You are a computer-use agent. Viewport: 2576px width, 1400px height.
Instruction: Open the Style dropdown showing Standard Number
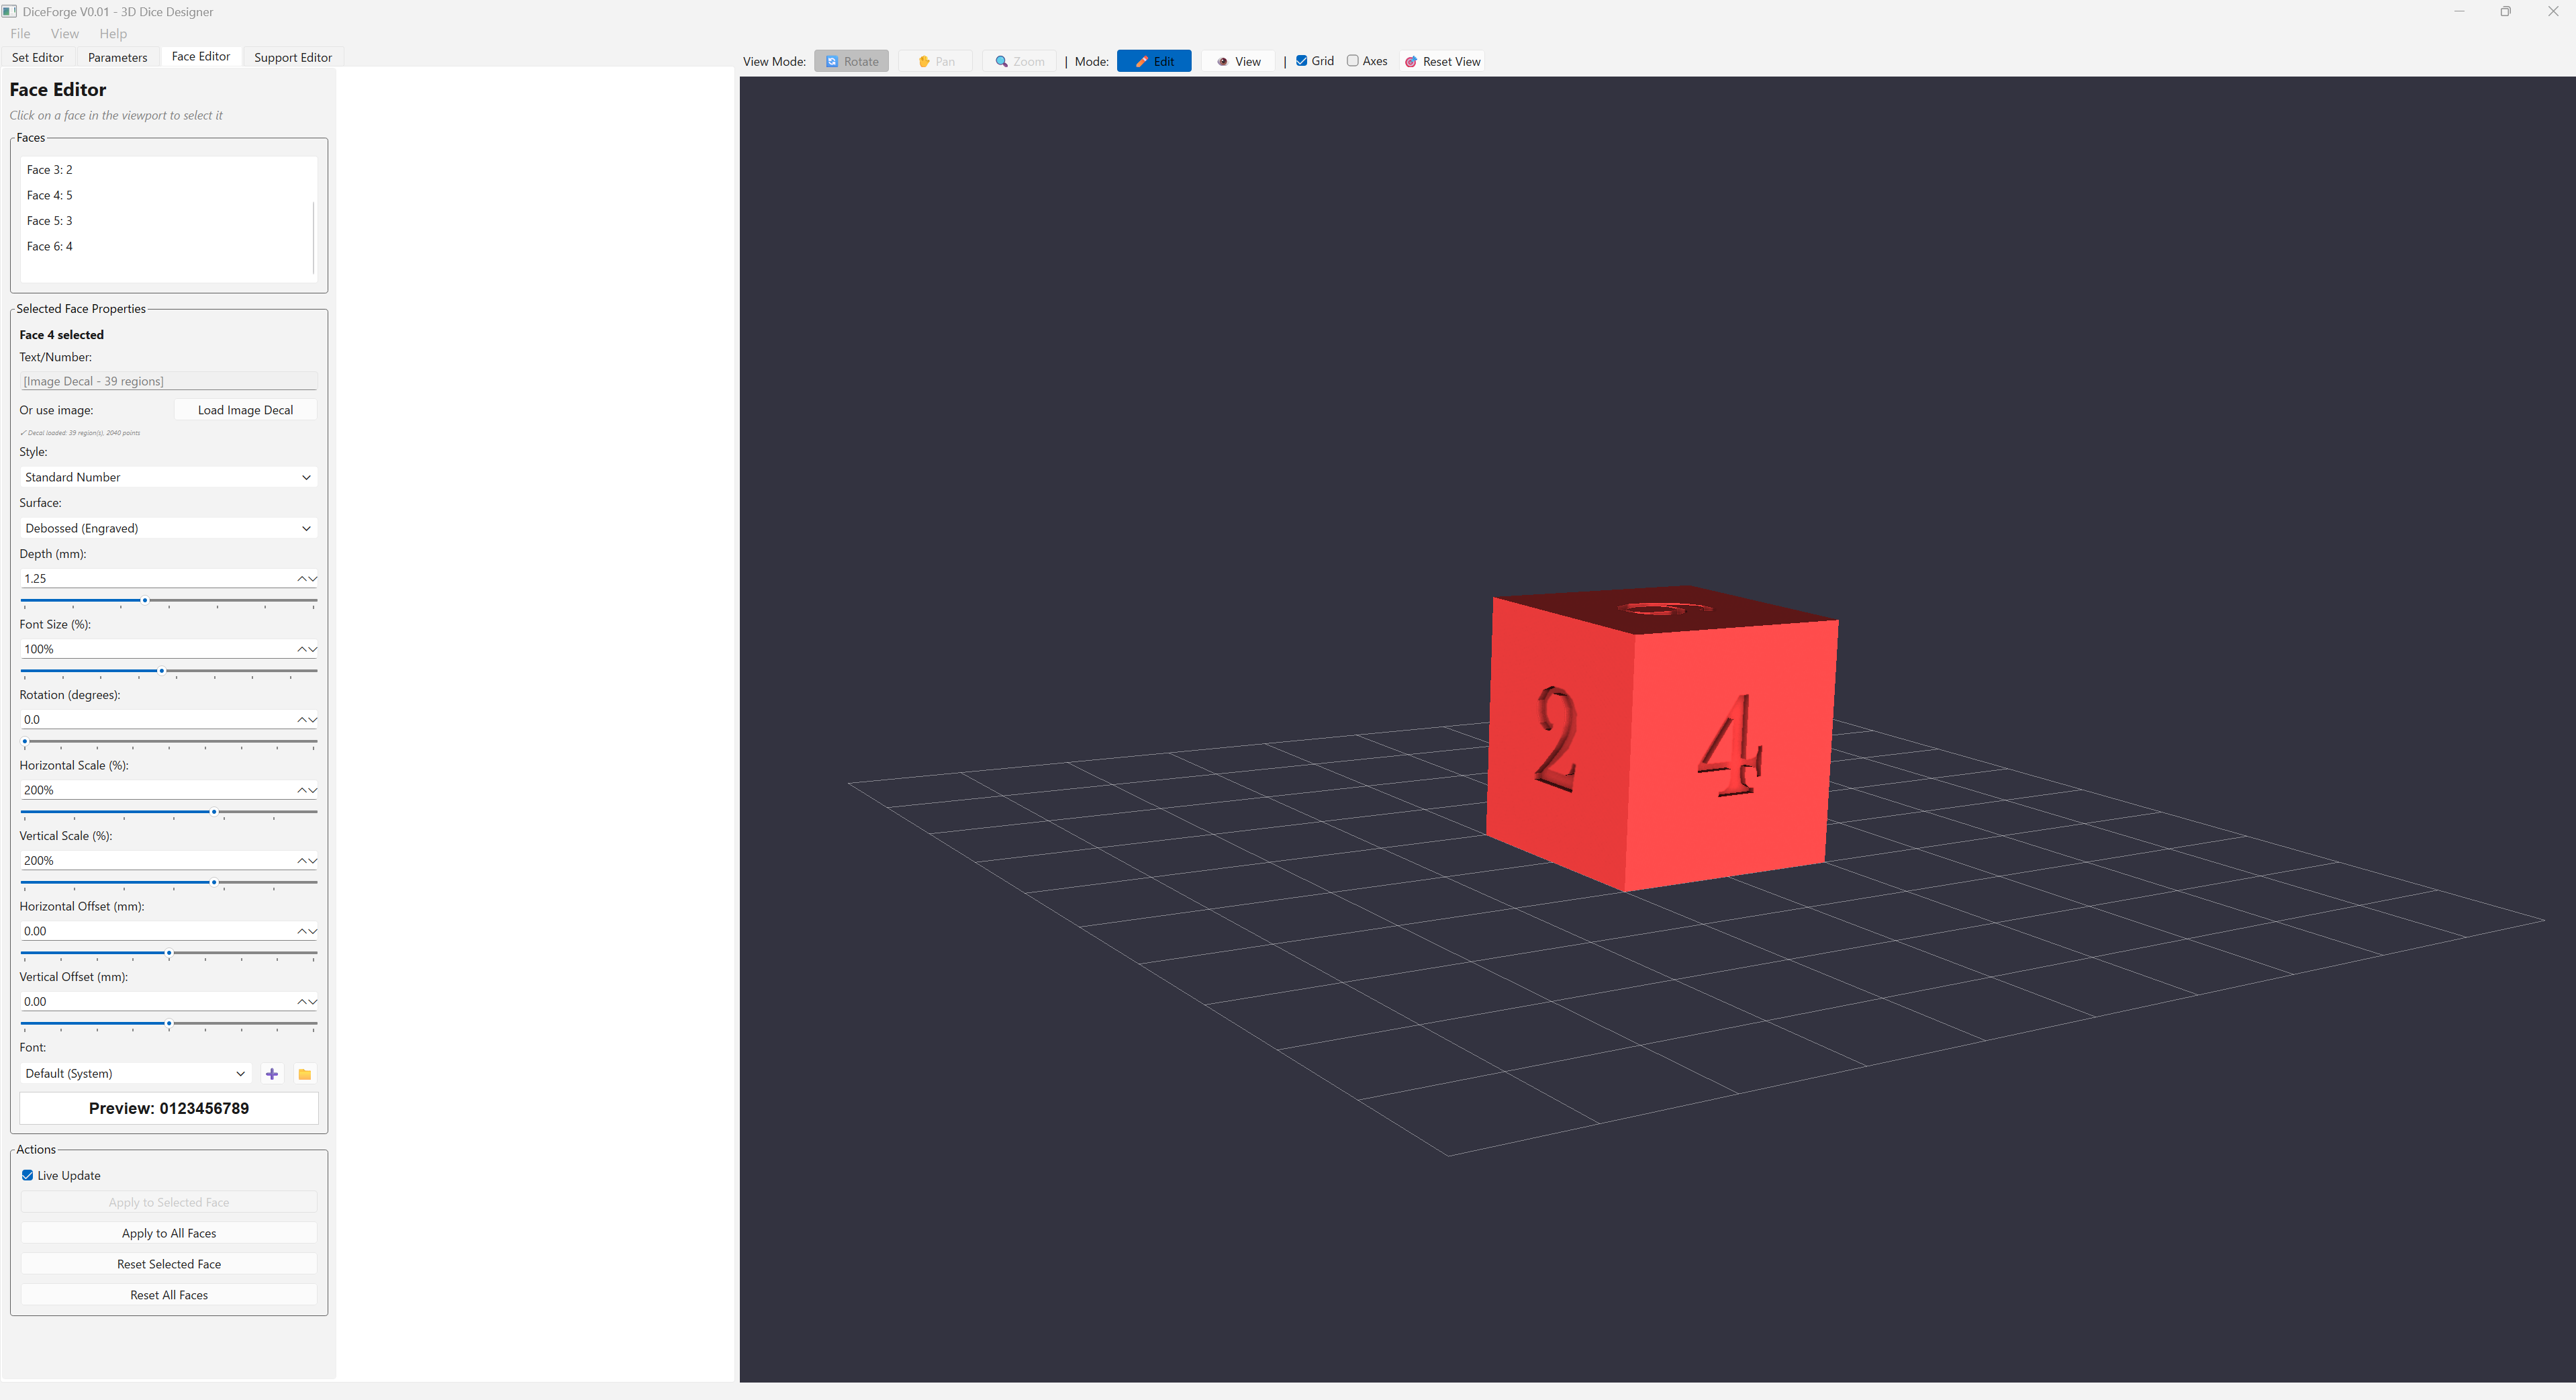(x=168, y=477)
